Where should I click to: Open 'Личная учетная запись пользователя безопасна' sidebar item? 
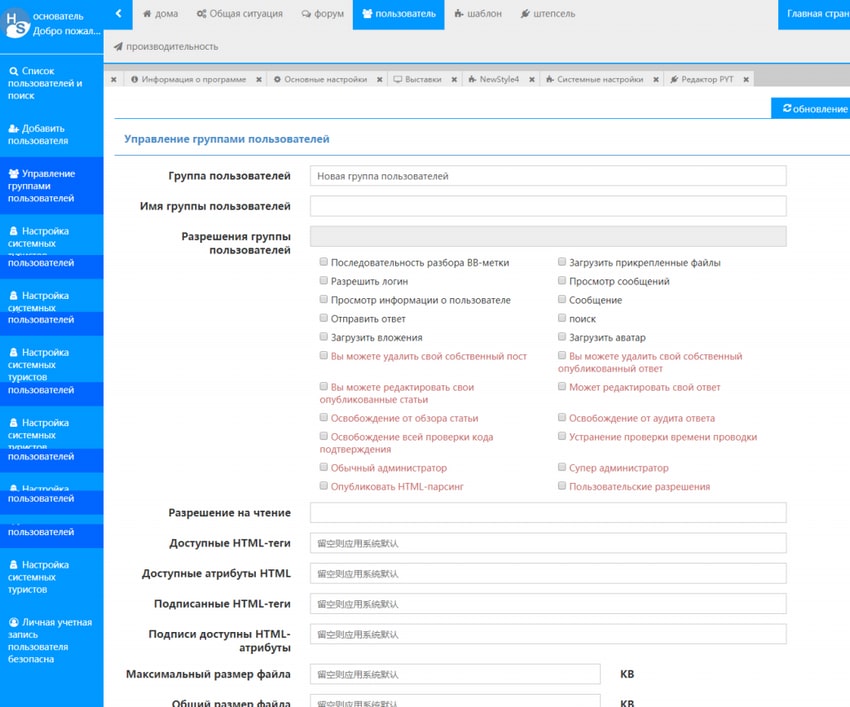coord(51,640)
